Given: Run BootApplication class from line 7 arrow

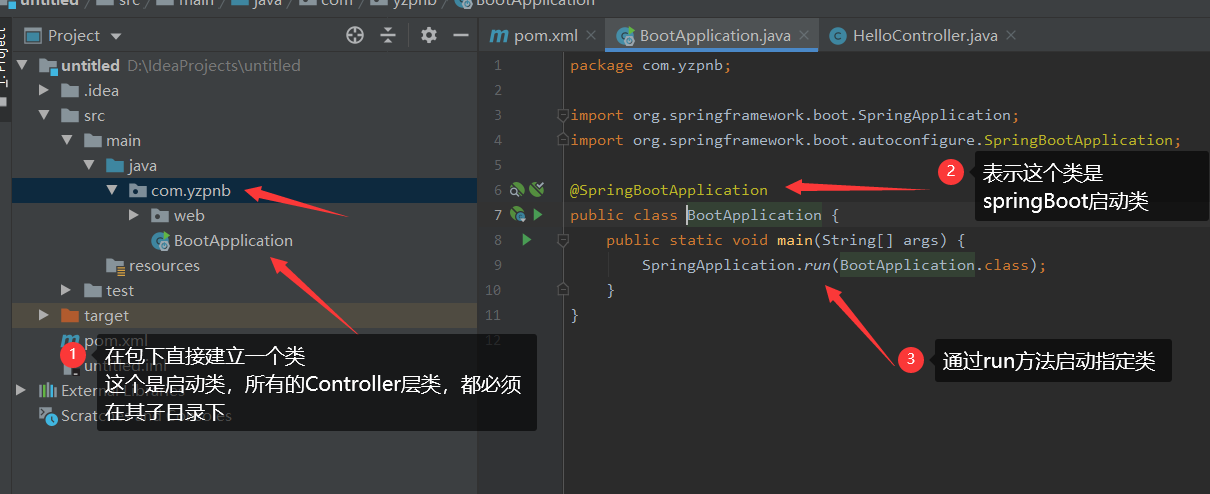Looking at the screenshot, I should pos(537,214).
